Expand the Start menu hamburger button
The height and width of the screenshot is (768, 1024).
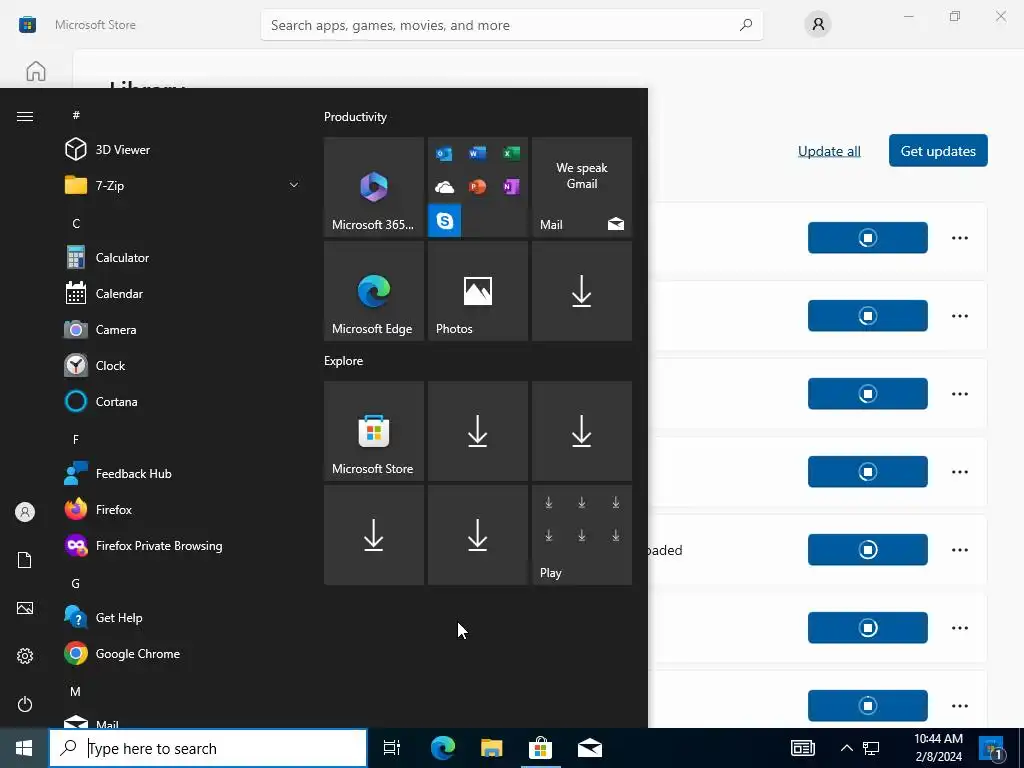25,116
